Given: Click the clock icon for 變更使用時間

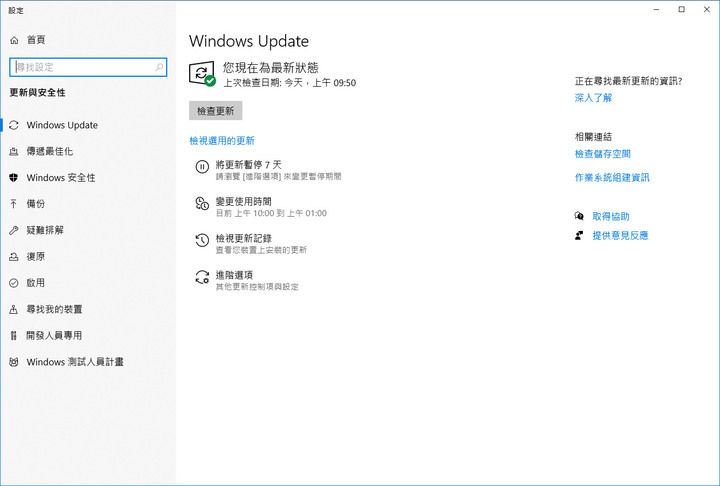Looking at the screenshot, I should (202, 203).
